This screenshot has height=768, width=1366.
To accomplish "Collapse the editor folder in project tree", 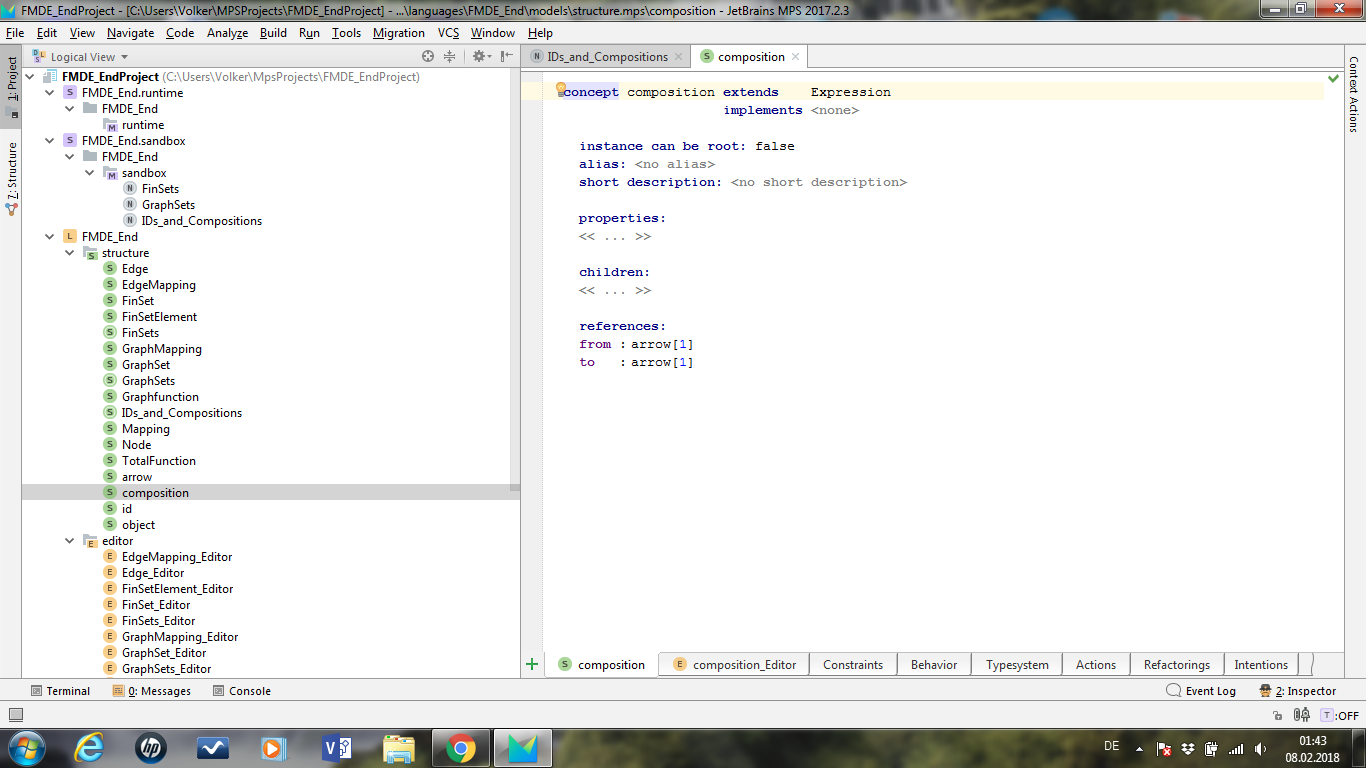I will (70, 541).
